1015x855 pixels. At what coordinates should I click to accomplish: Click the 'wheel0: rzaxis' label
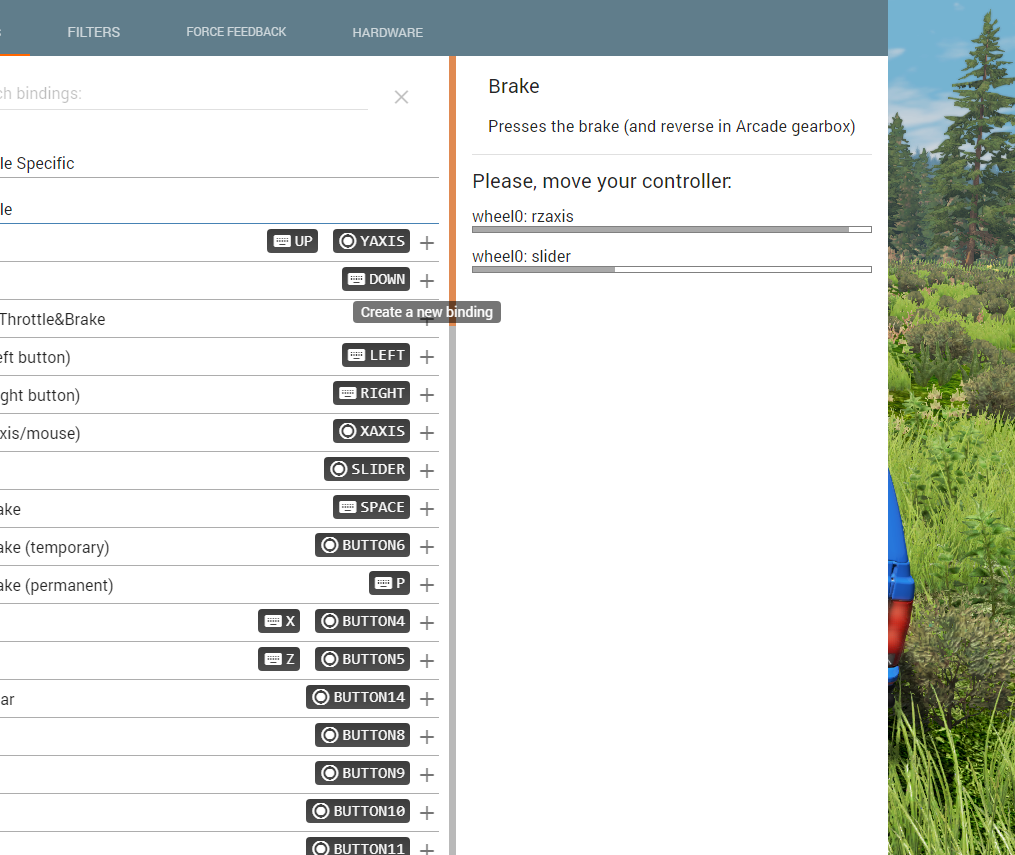(522, 216)
